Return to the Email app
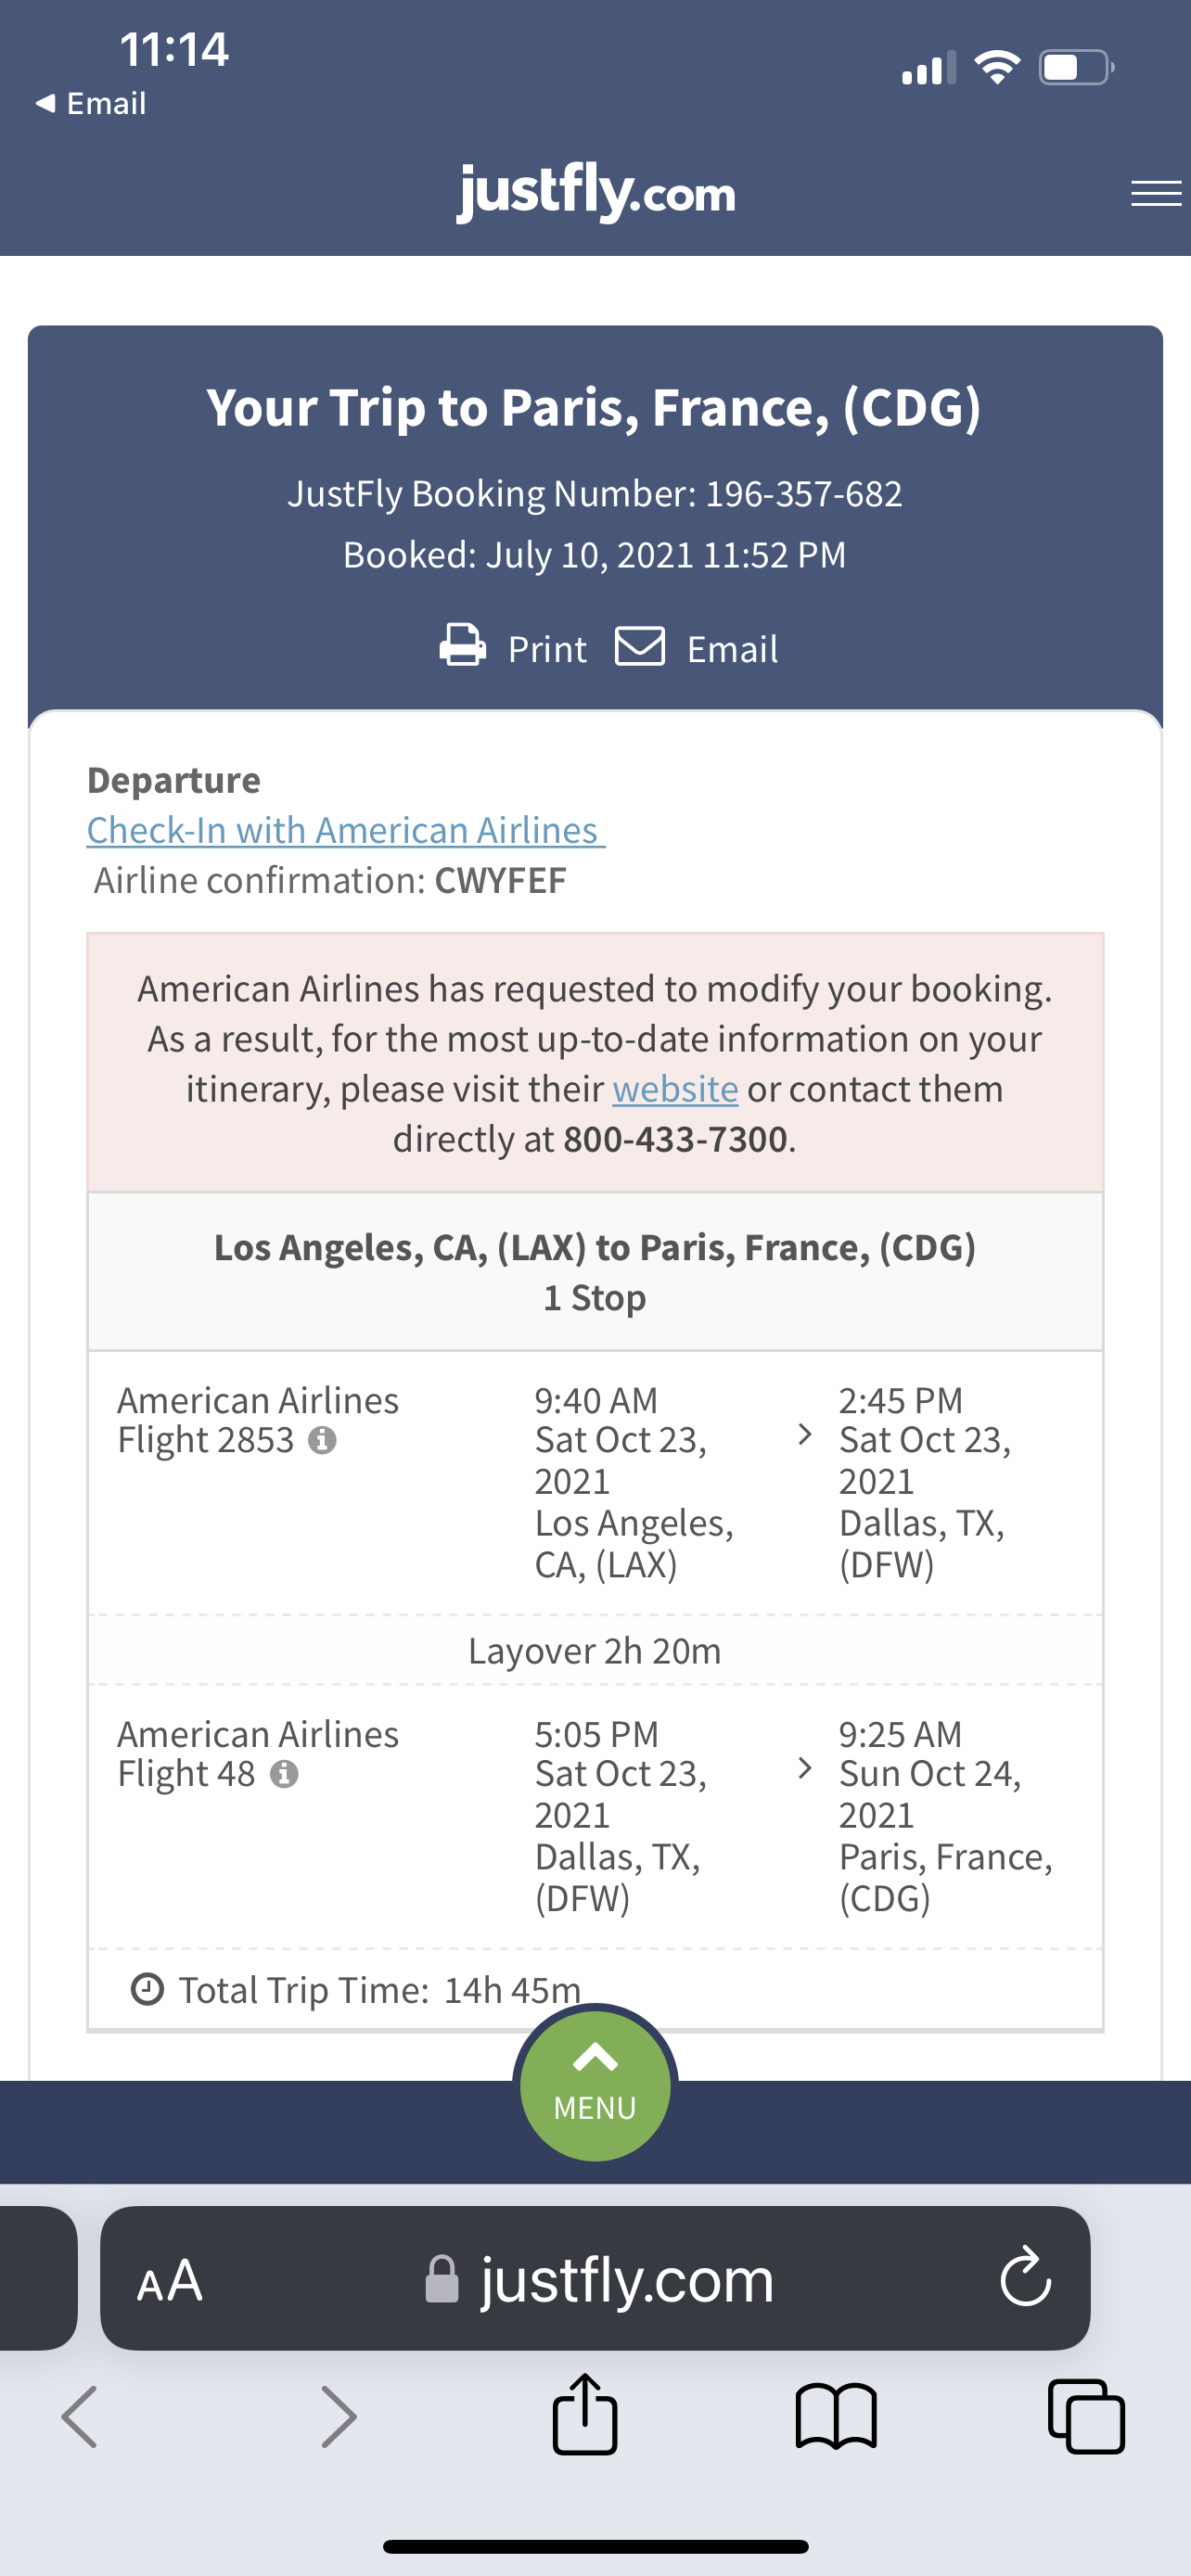Viewport: 1191px width, 2576px height. point(91,103)
